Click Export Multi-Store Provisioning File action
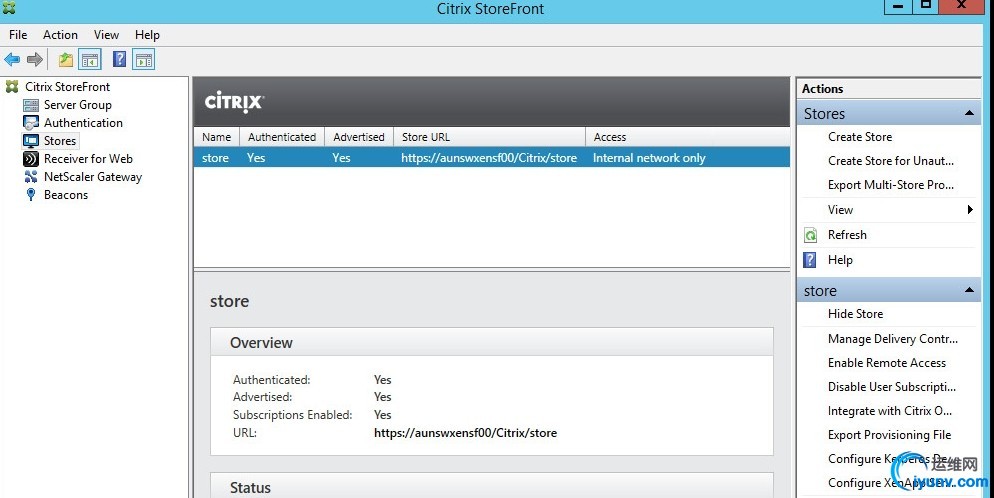Image resolution: width=994 pixels, height=498 pixels. (891, 185)
